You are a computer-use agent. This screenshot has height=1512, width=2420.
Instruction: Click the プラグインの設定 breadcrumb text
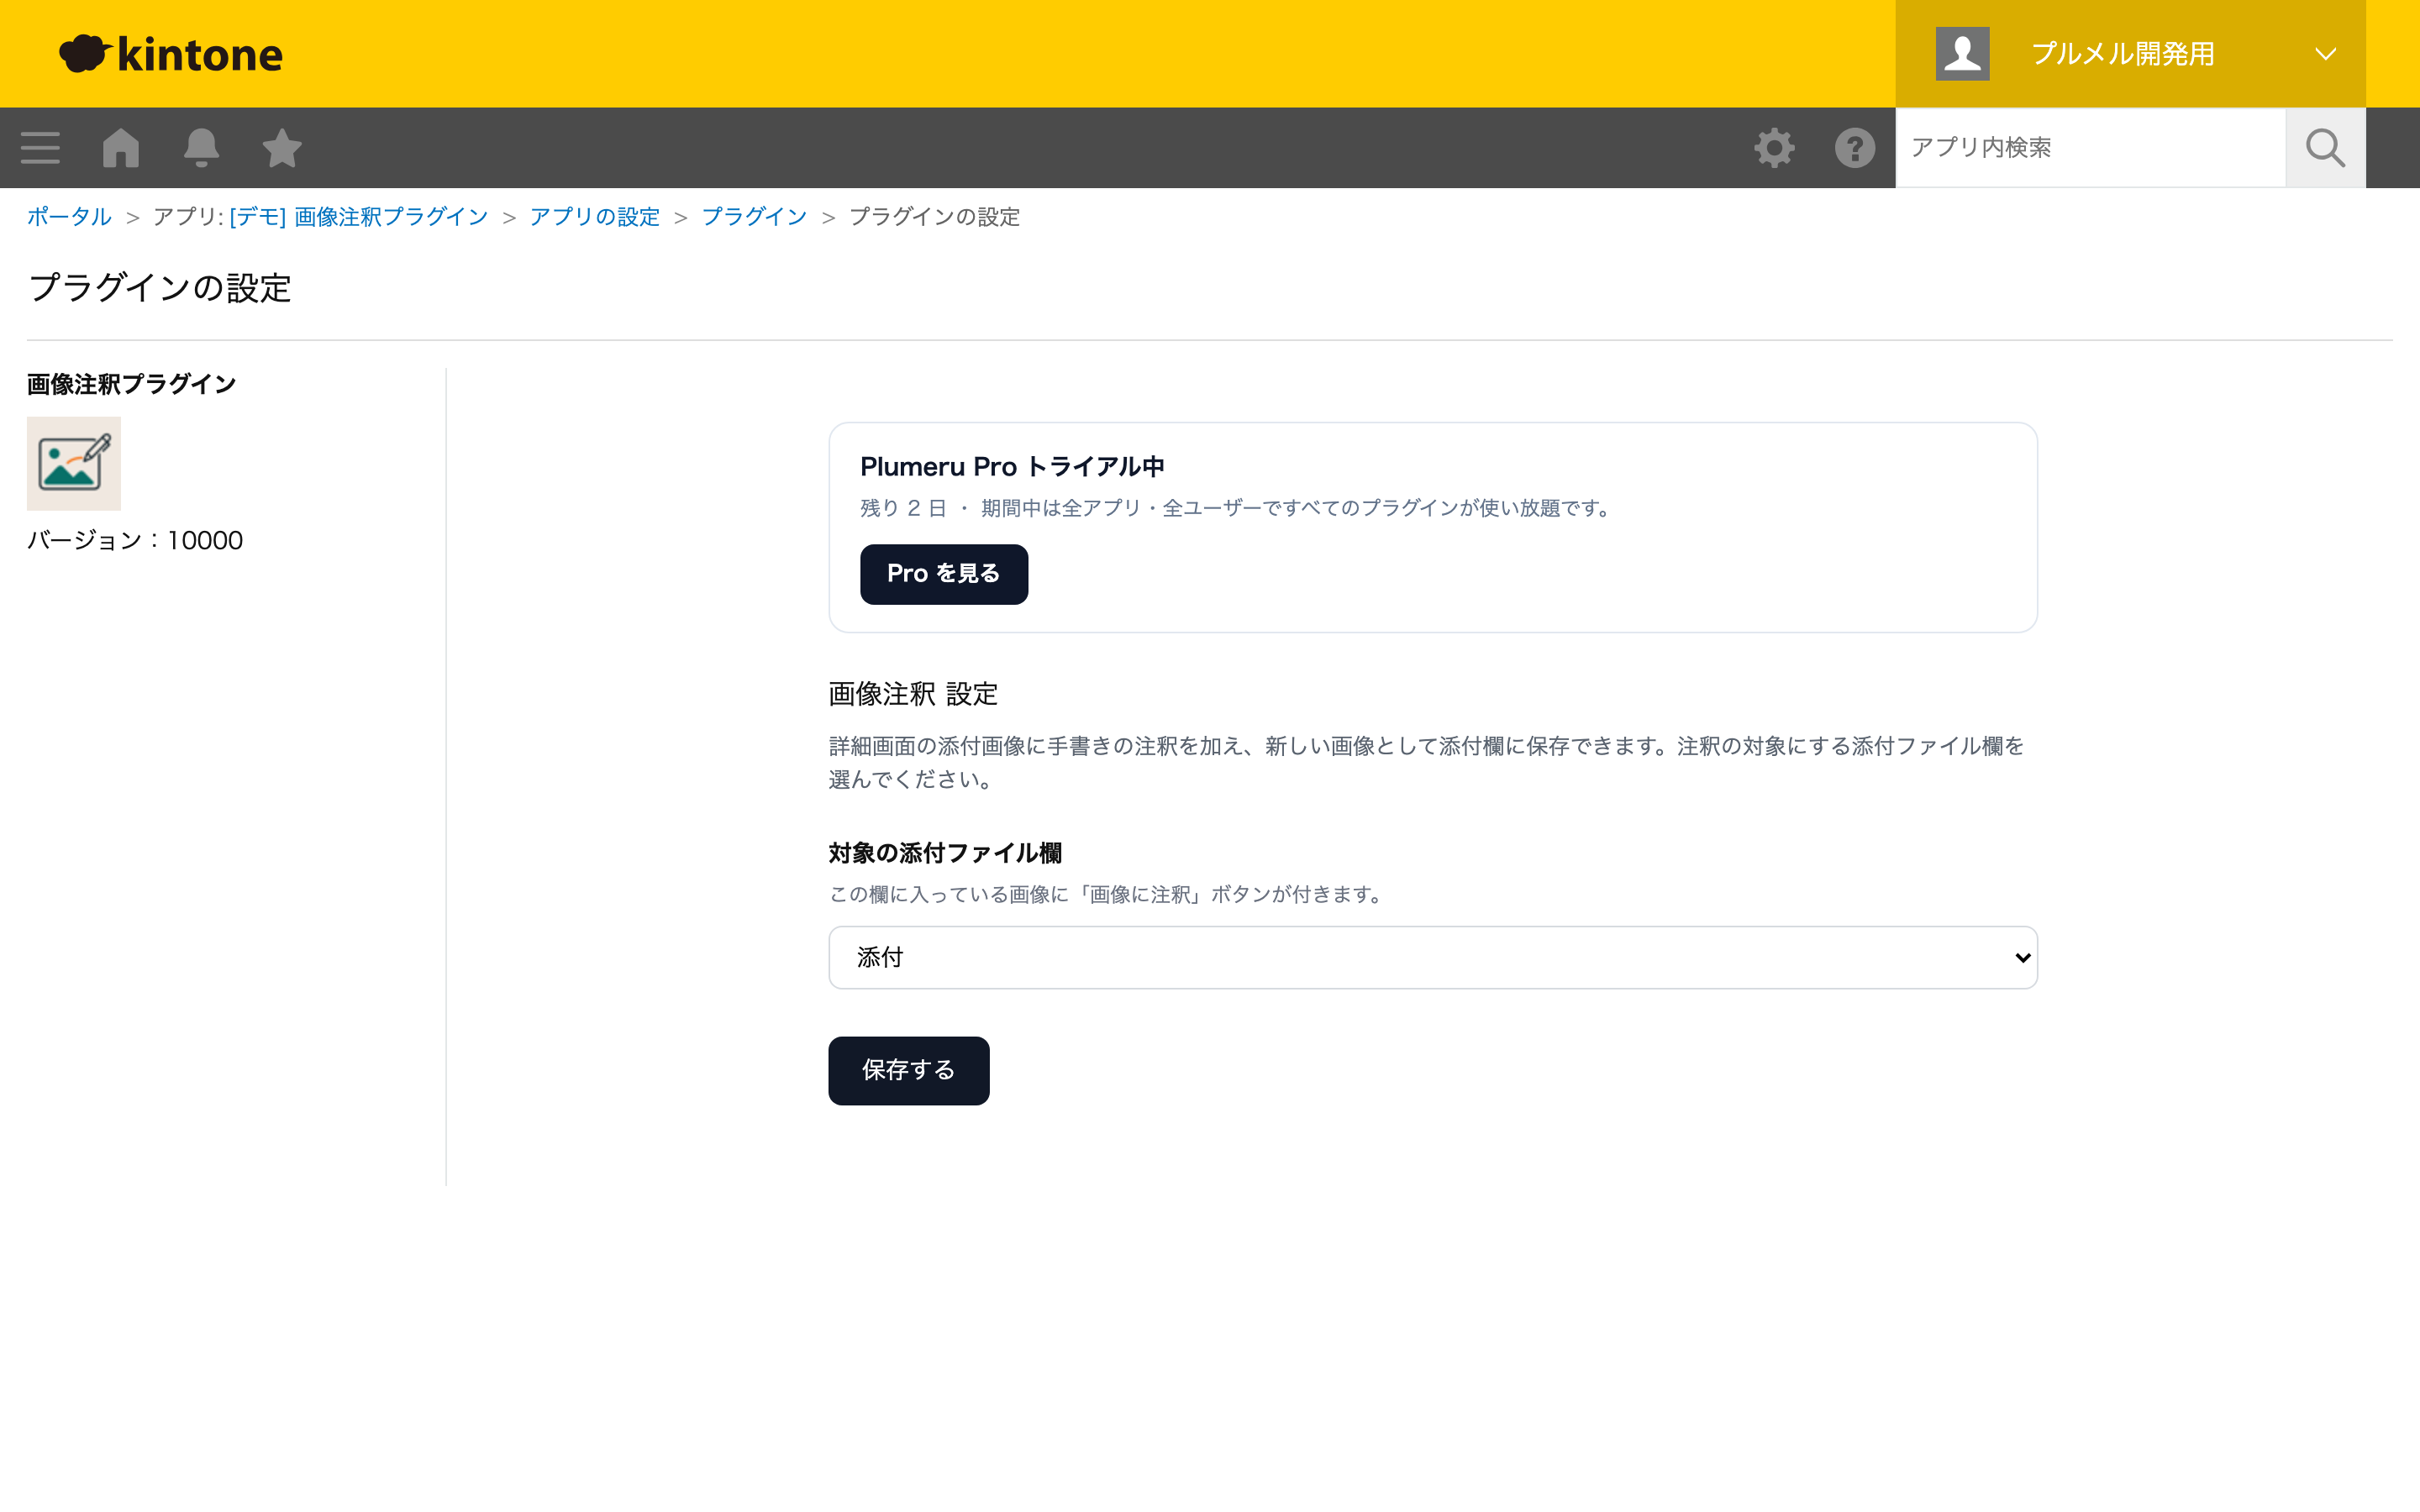(934, 217)
